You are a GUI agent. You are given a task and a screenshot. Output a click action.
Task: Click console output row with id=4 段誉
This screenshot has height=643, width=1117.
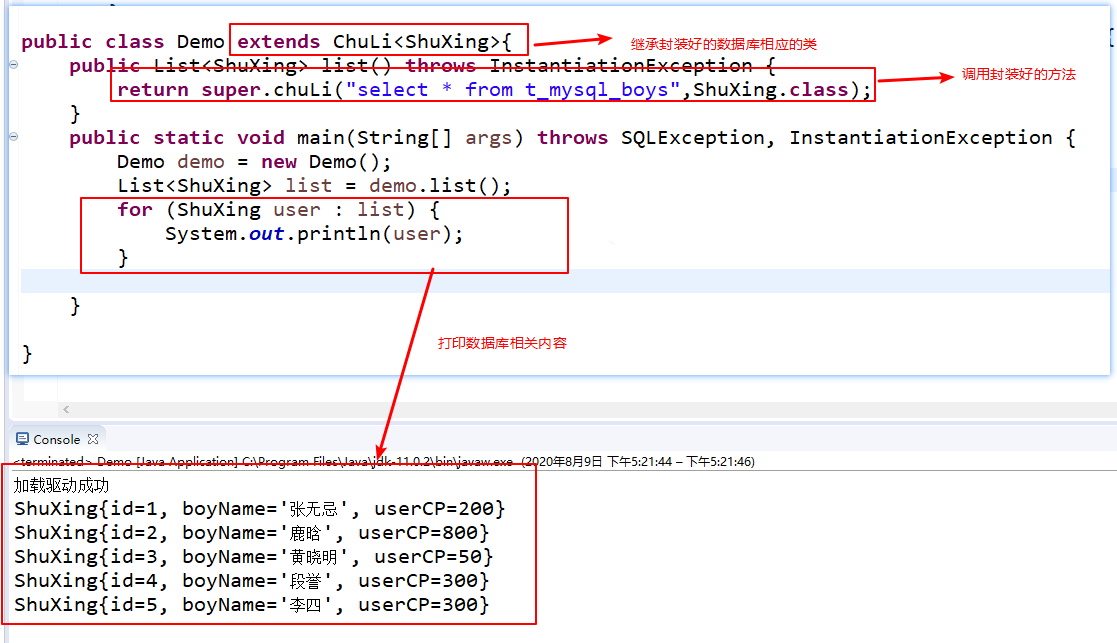[251, 581]
